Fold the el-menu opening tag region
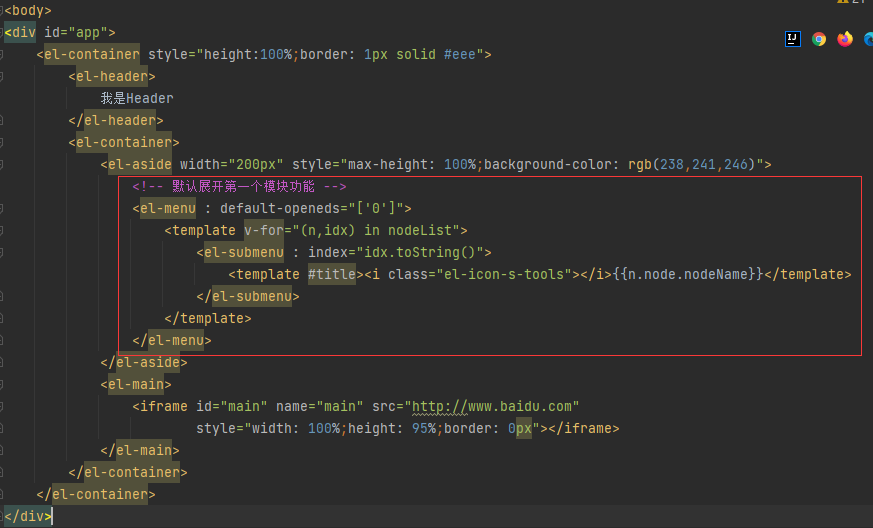The width and height of the screenshot is (873, 528). (3, 209)
